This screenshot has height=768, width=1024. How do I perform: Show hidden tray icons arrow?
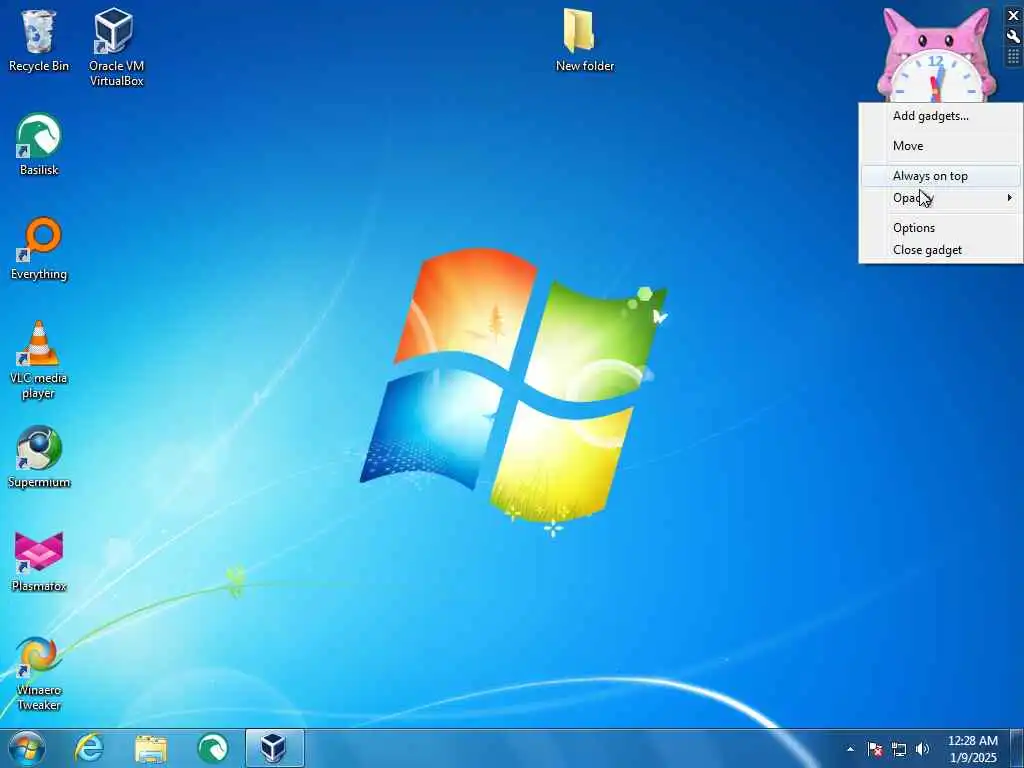tap(850, 749)
